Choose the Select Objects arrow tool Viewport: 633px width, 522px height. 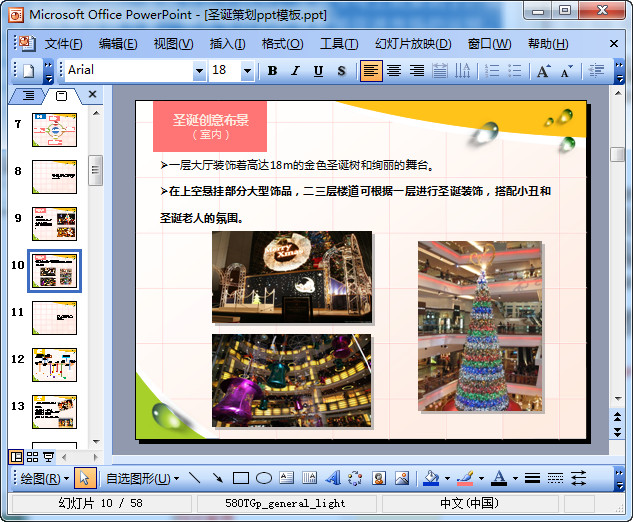[84, 478]
